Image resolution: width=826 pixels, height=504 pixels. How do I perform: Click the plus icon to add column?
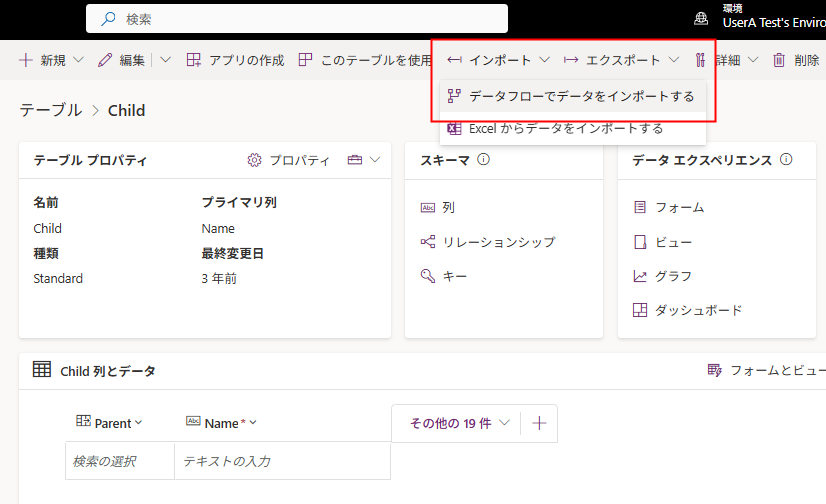click(x=540, y=423)
